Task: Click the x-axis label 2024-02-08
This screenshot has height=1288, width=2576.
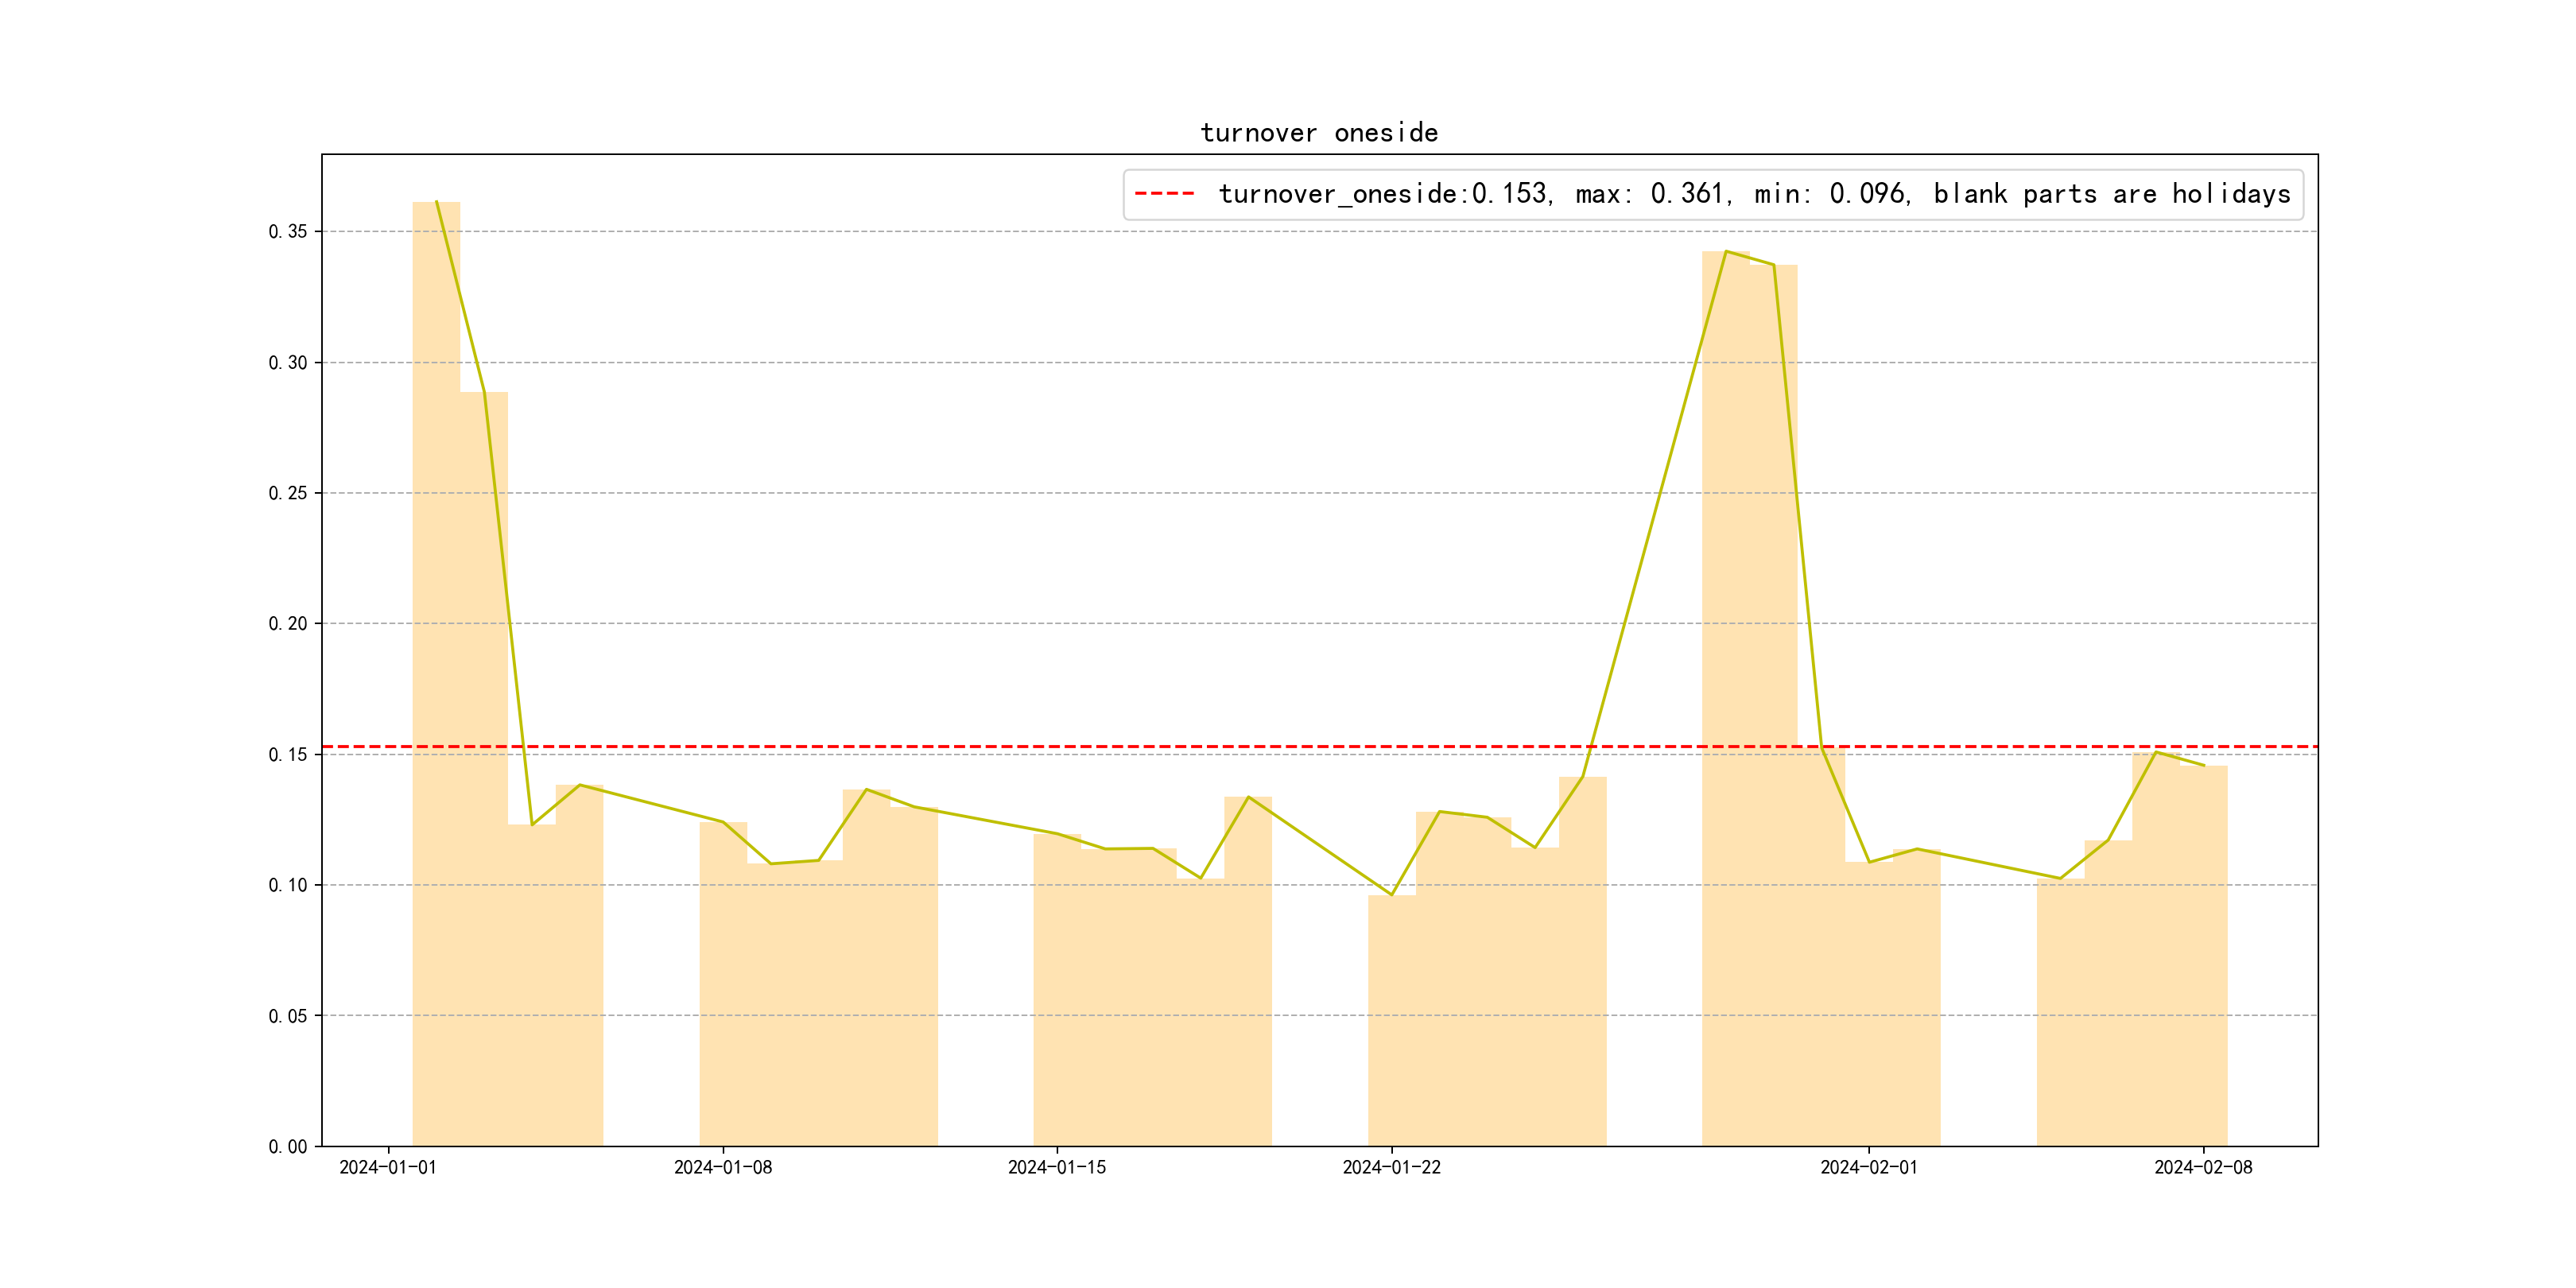Action: point(2203,1168)
